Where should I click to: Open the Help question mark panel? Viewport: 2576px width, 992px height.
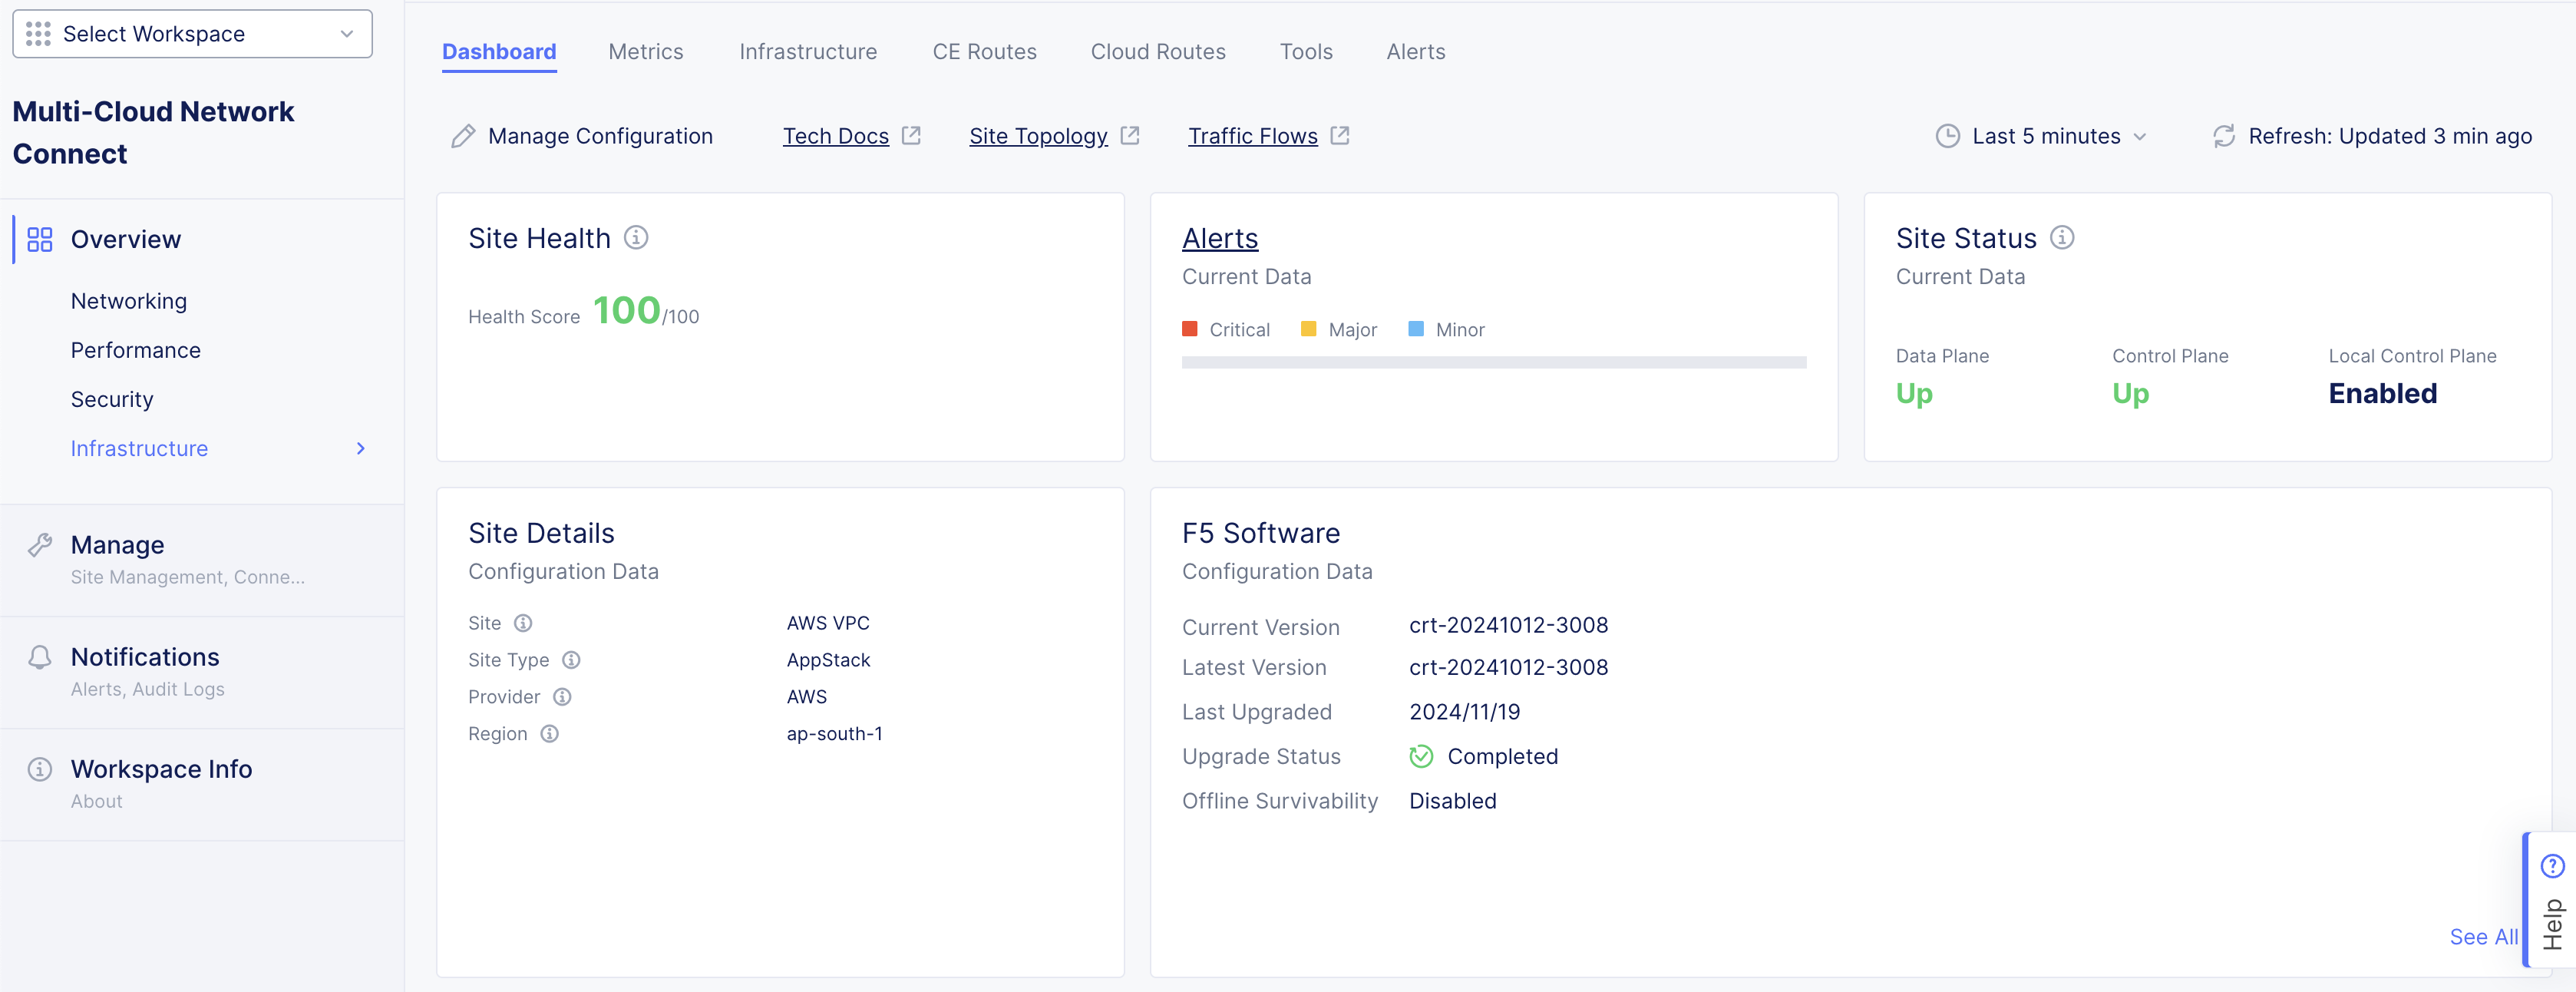click(2552, 866)
